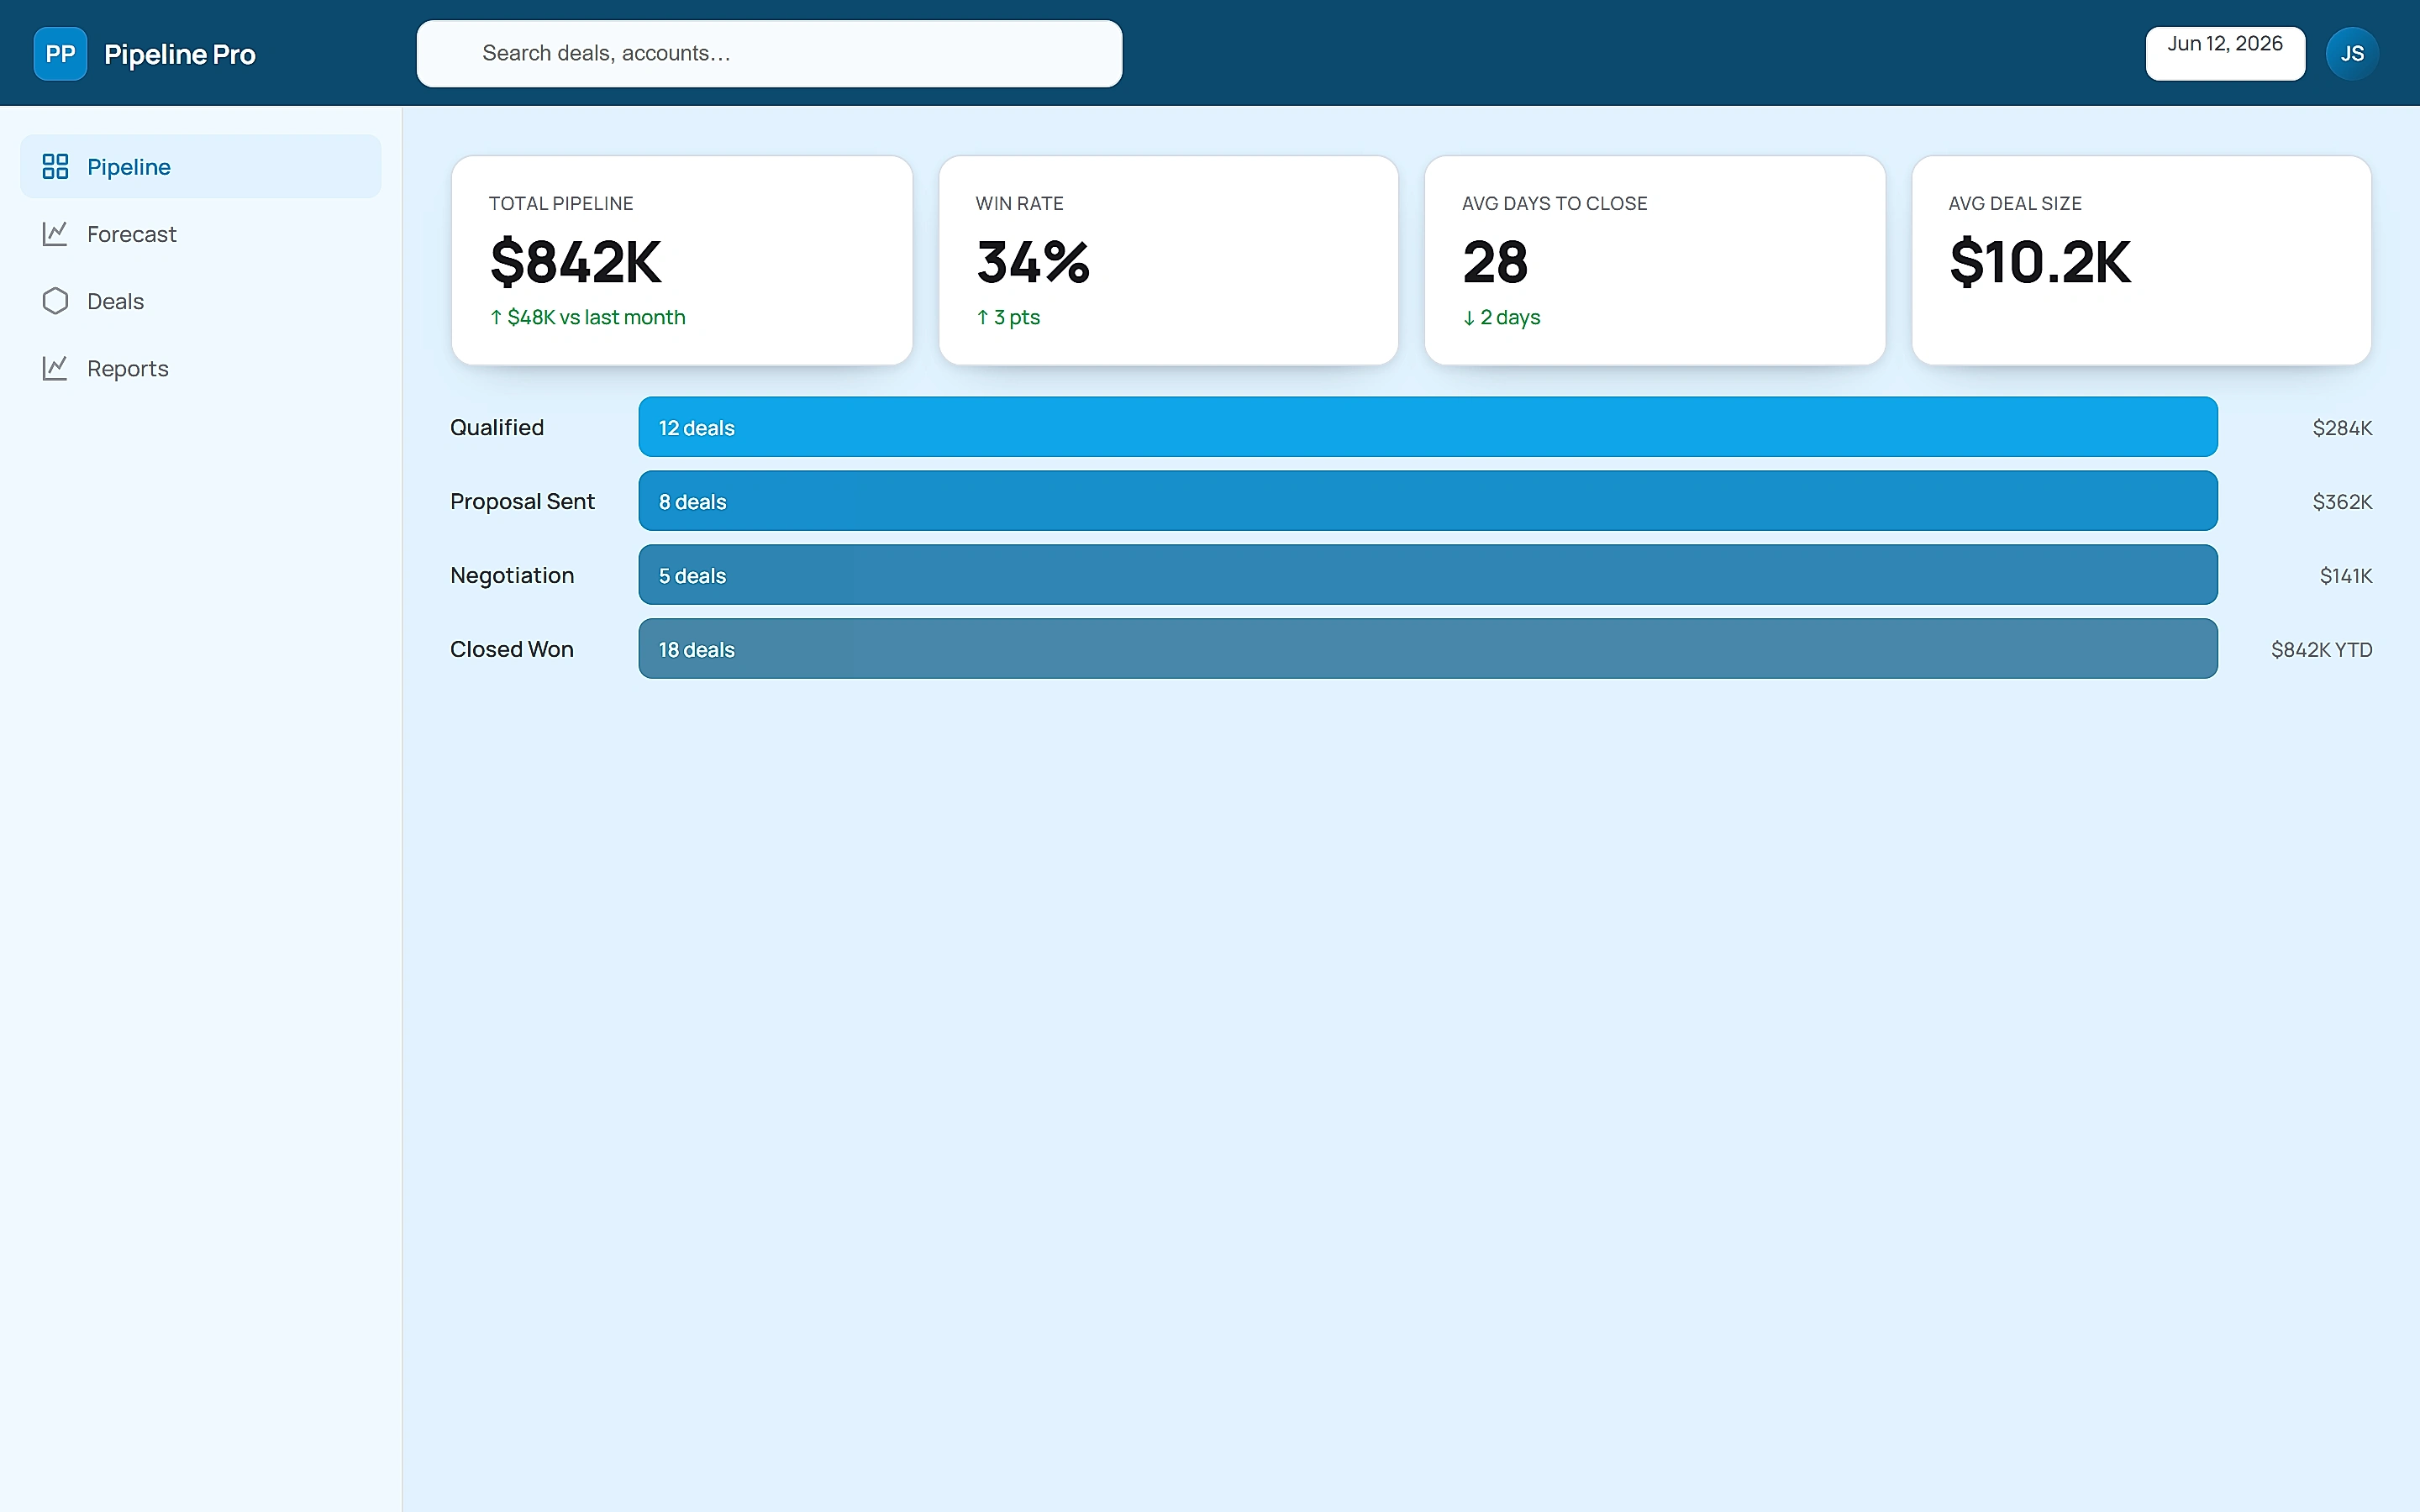Open the Avg Deal Size $10.2K card
Screen dimensions: 2420x1512
click(x=2141, y=260)
